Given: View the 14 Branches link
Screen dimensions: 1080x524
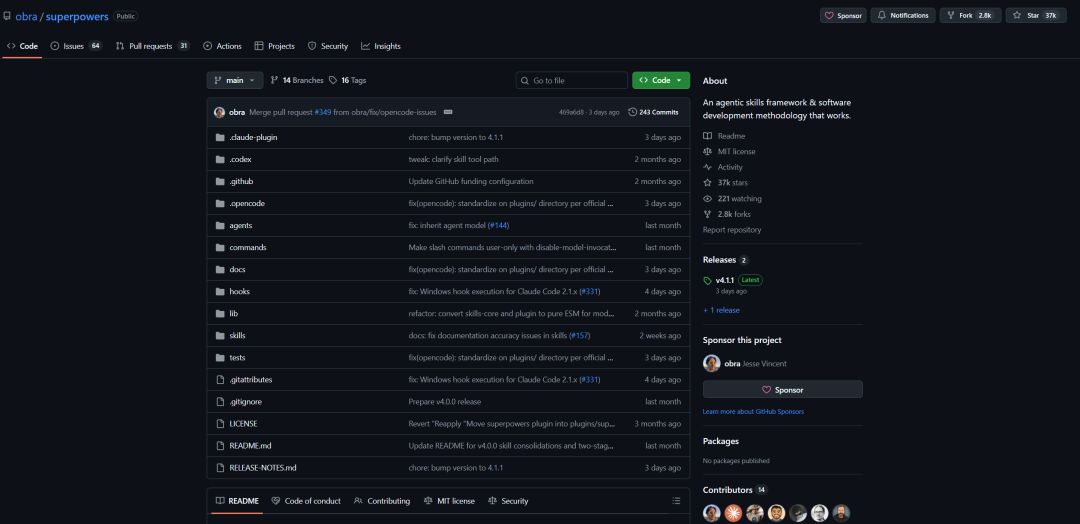Looking at the screenshot, I should click(x=297, y=81).
